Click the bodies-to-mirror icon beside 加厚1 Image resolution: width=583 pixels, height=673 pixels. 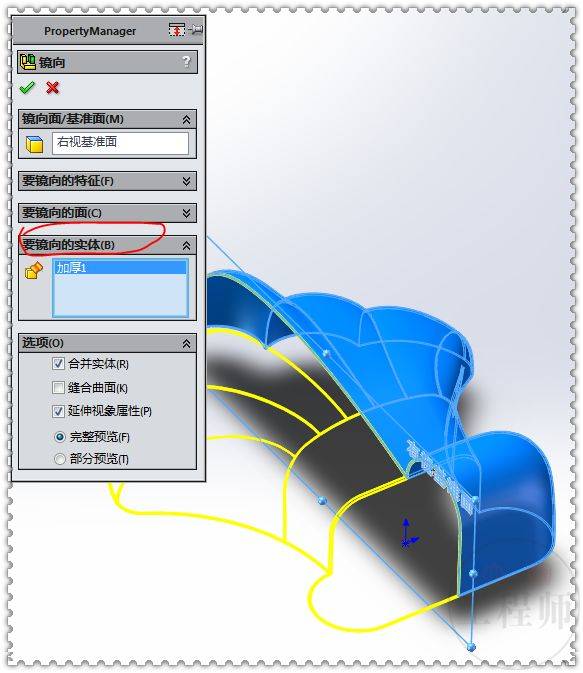pyautogui.click(x=34, y=270)
